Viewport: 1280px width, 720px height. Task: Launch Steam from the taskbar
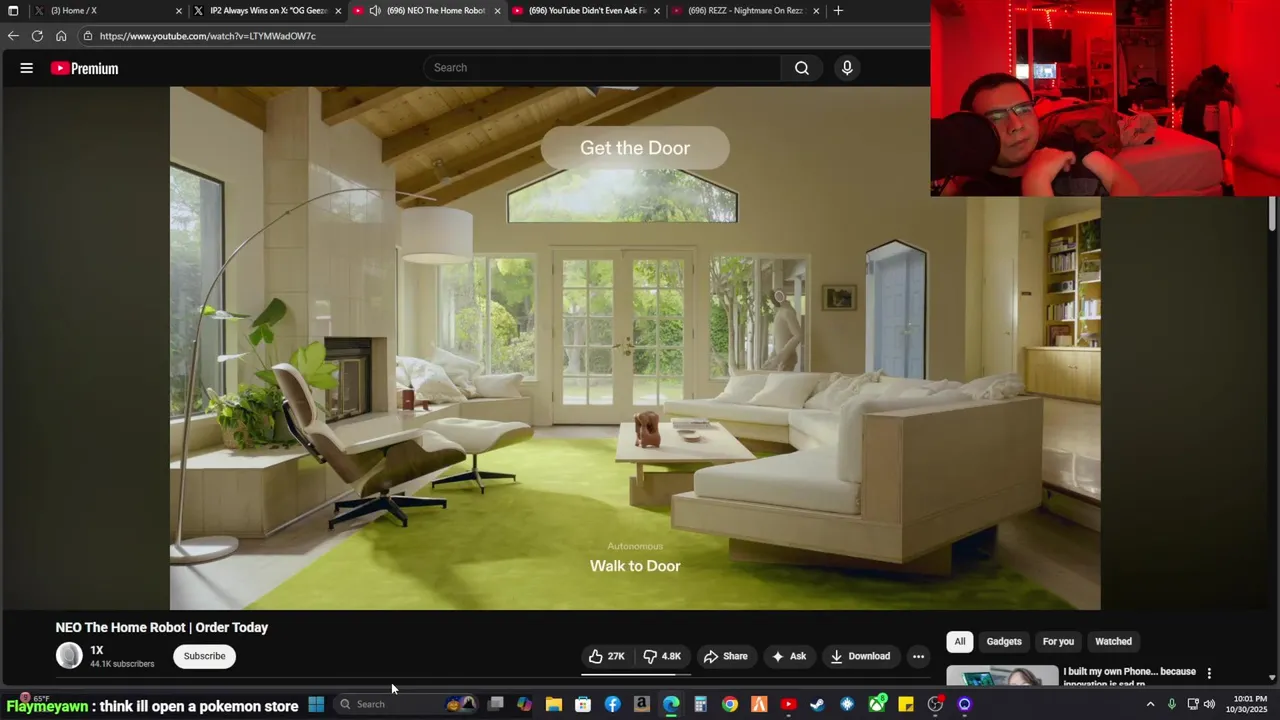[x=817, y=704]
